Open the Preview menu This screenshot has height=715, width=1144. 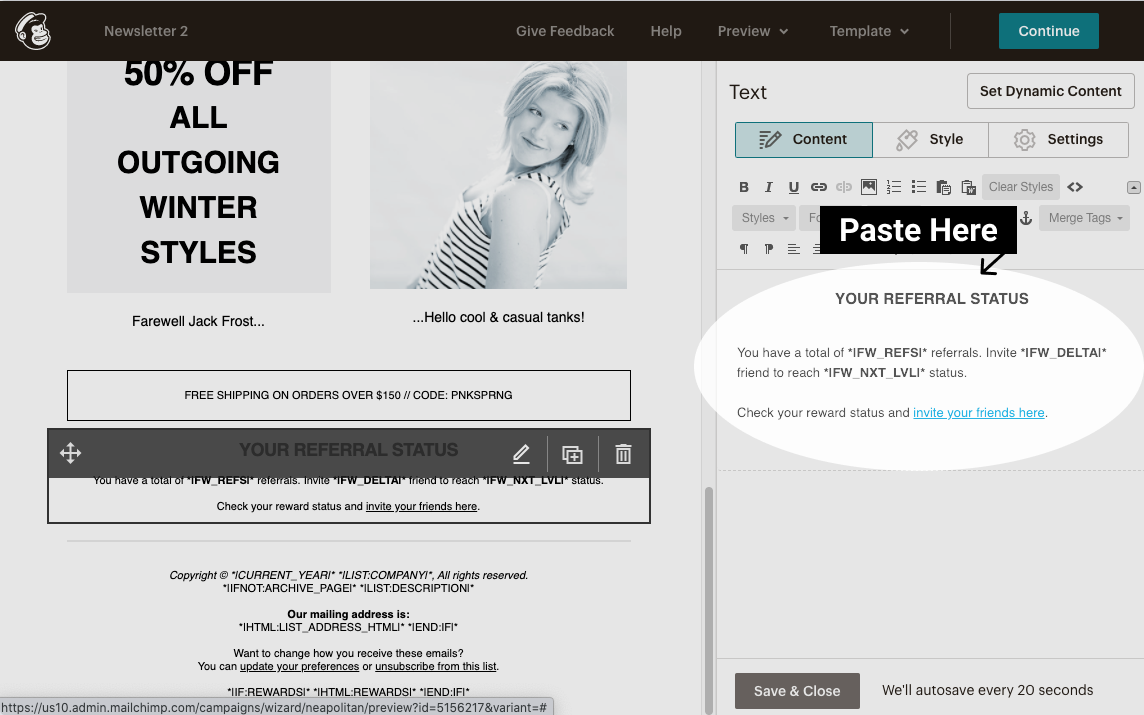coord(753,31)
